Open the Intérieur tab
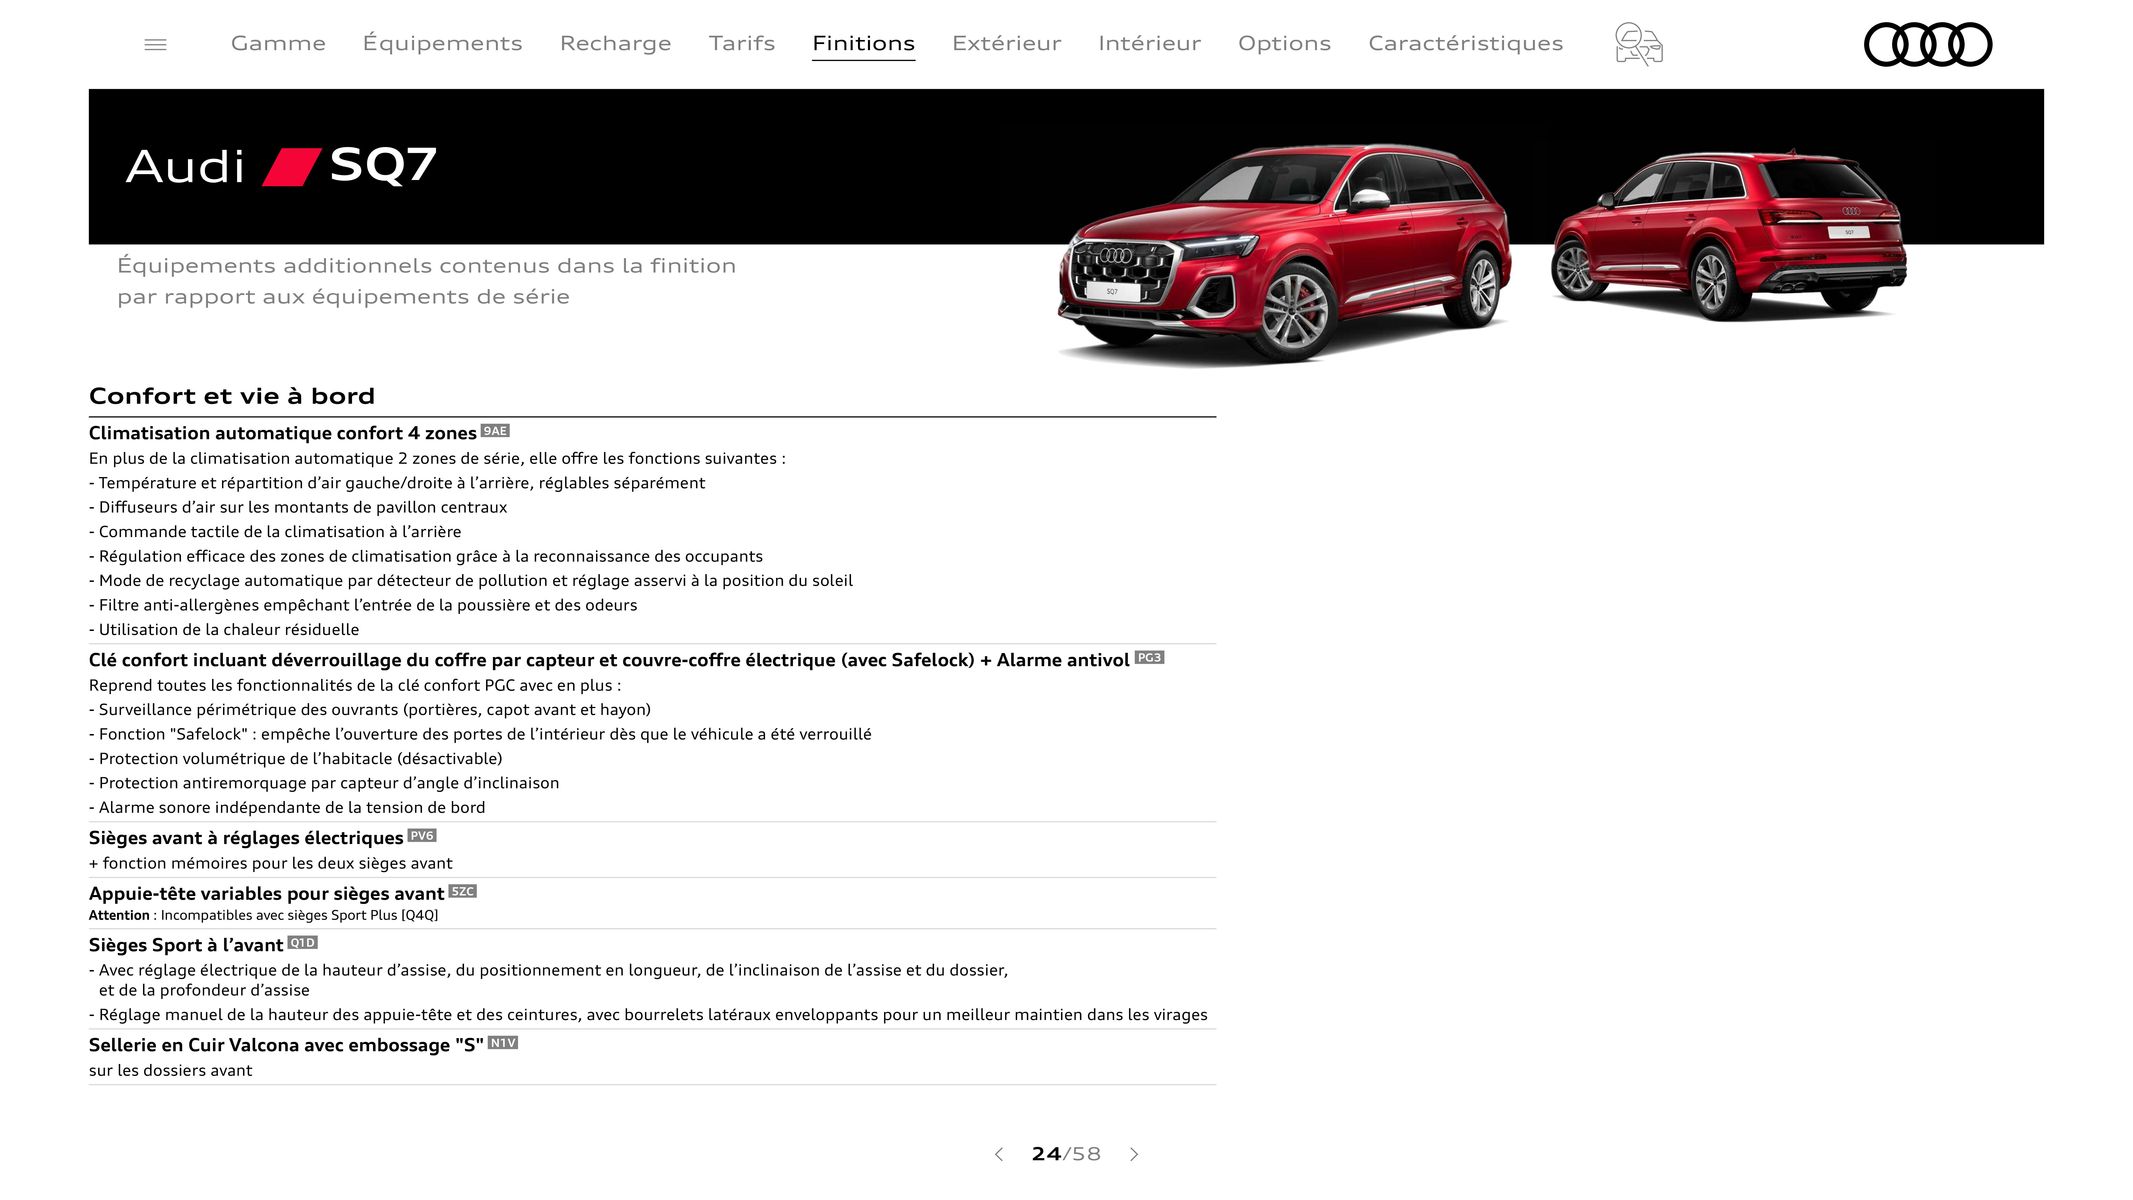 (1149, 43)
